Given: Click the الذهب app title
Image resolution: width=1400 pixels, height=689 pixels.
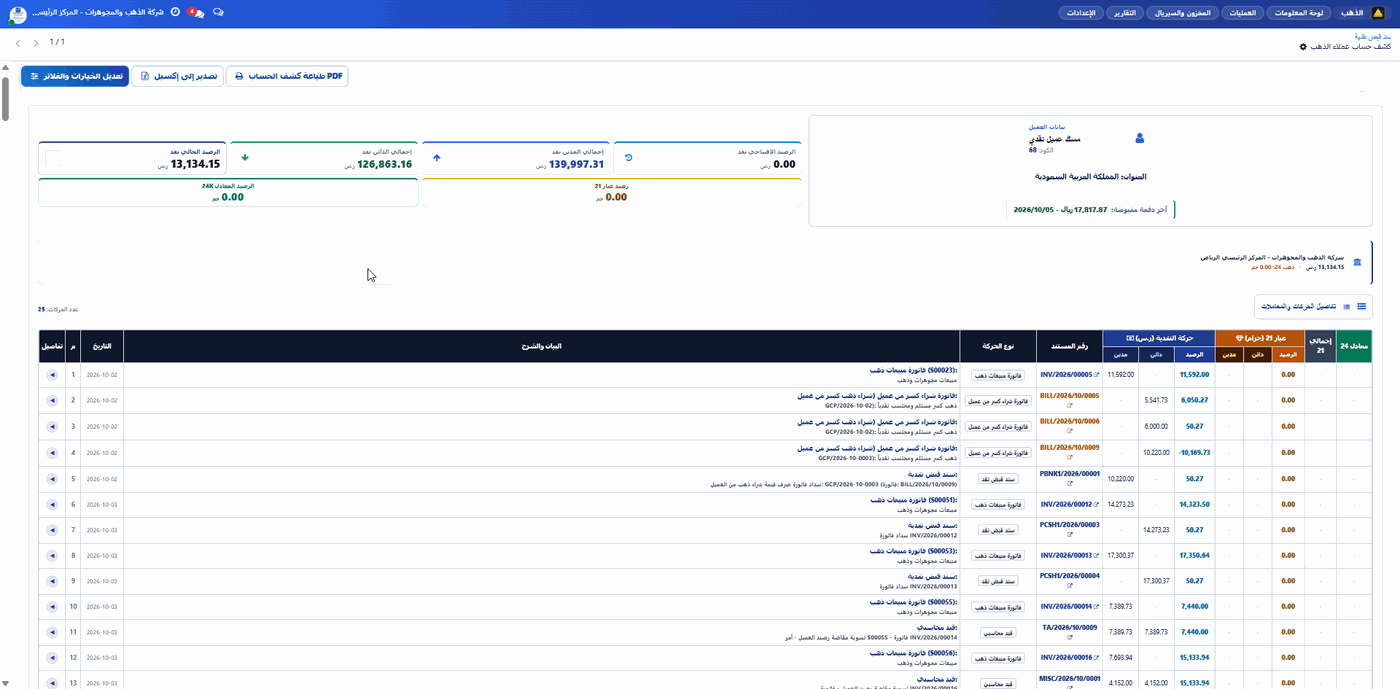Looking at the screenshot, I should point(1350,13).
